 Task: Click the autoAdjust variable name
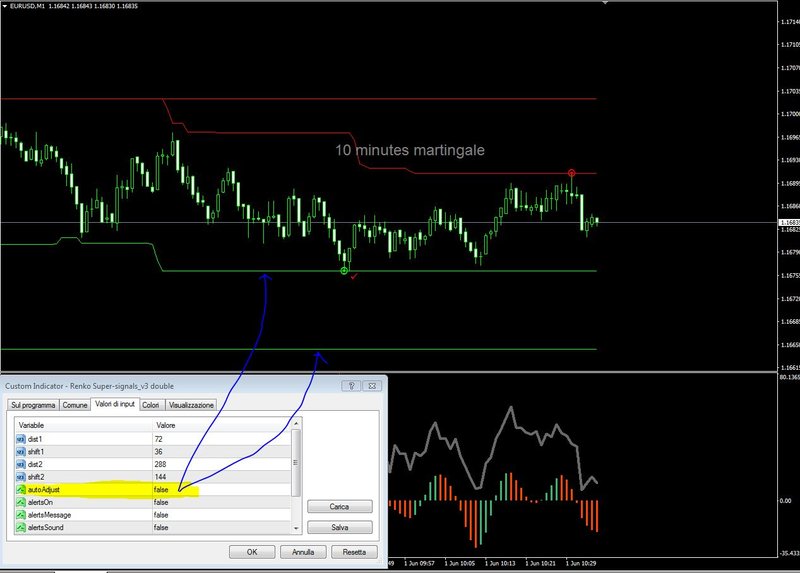[x=44, y=490]
